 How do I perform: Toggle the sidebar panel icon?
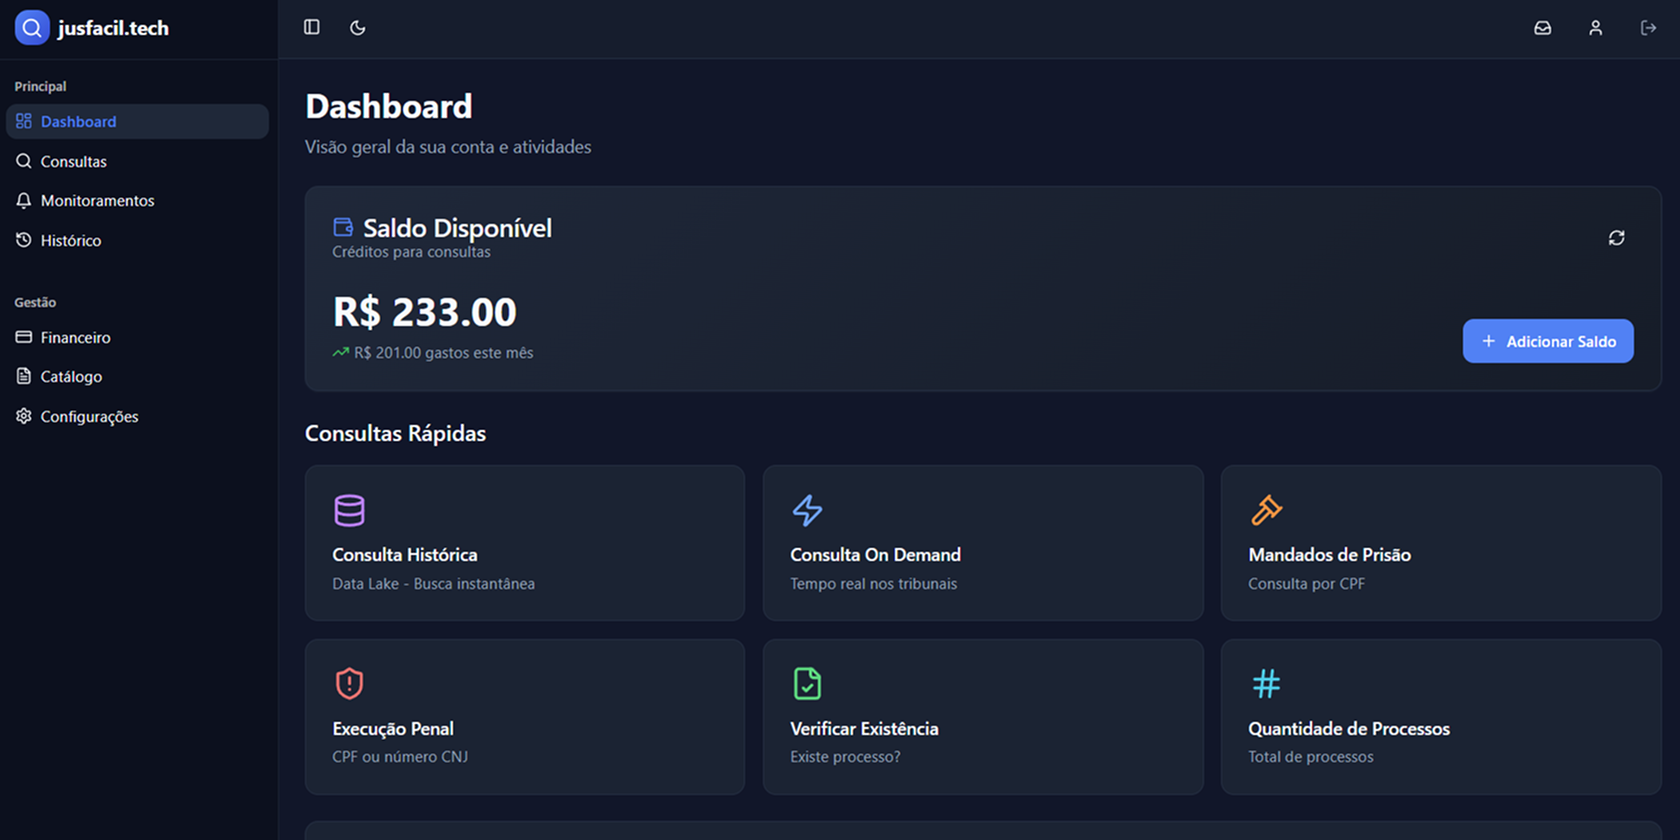[x=312, y=28]
